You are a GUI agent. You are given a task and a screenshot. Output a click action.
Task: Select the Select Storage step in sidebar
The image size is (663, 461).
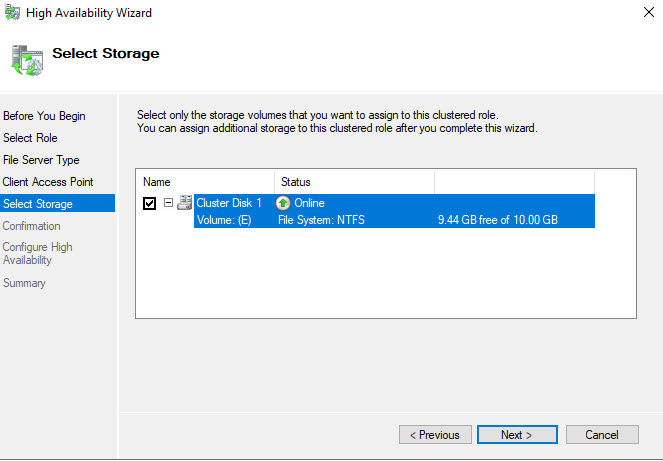click(38, 204)
